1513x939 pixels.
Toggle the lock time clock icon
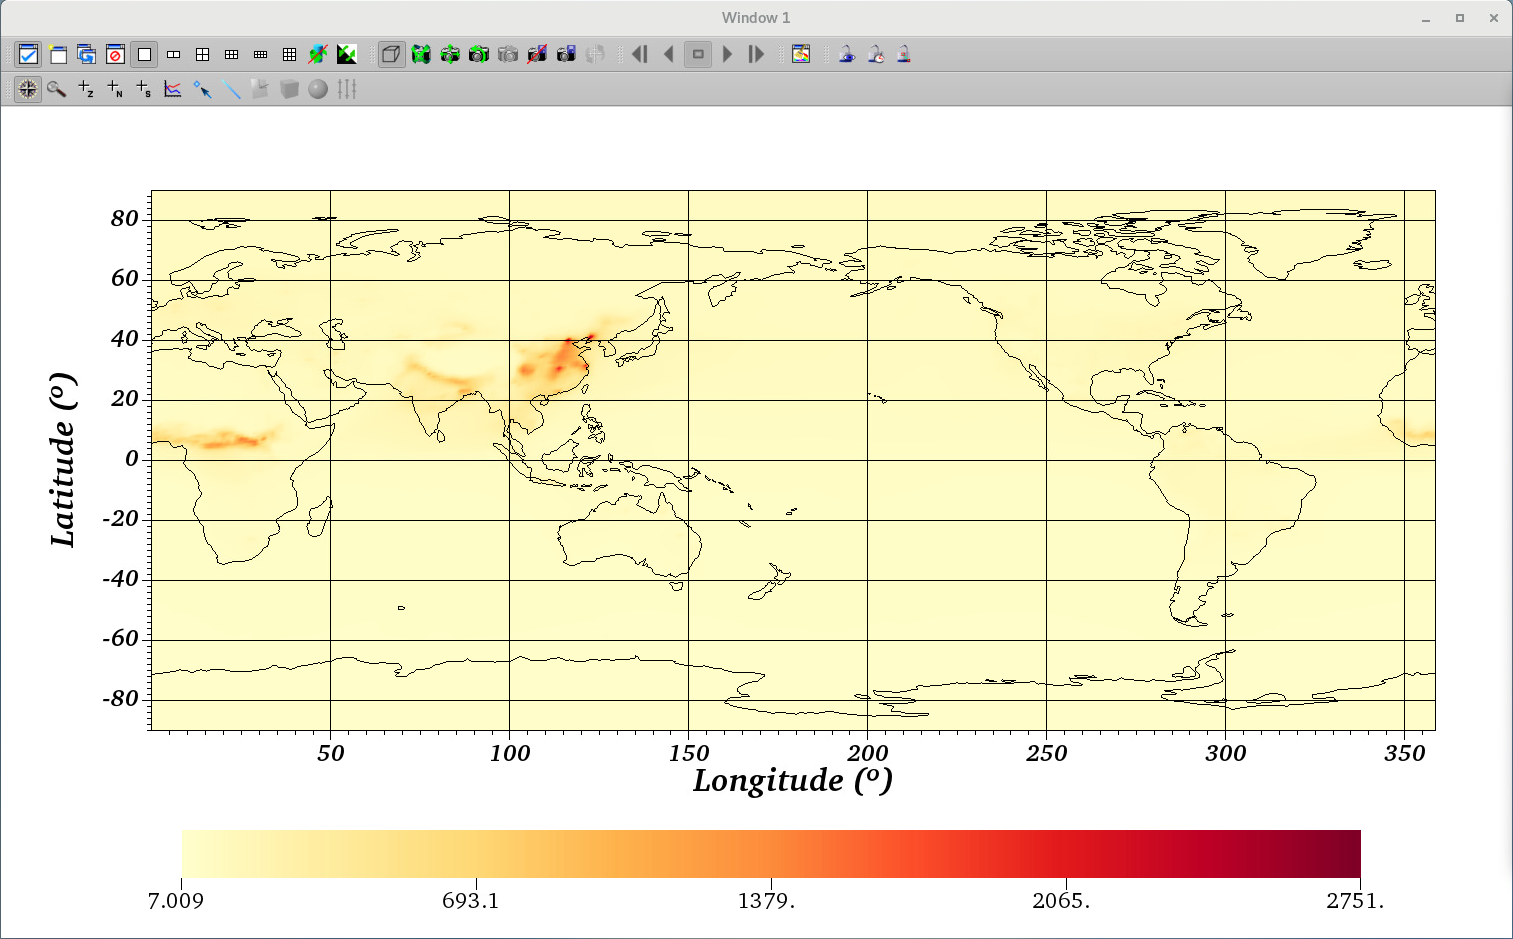click(876, 54)
